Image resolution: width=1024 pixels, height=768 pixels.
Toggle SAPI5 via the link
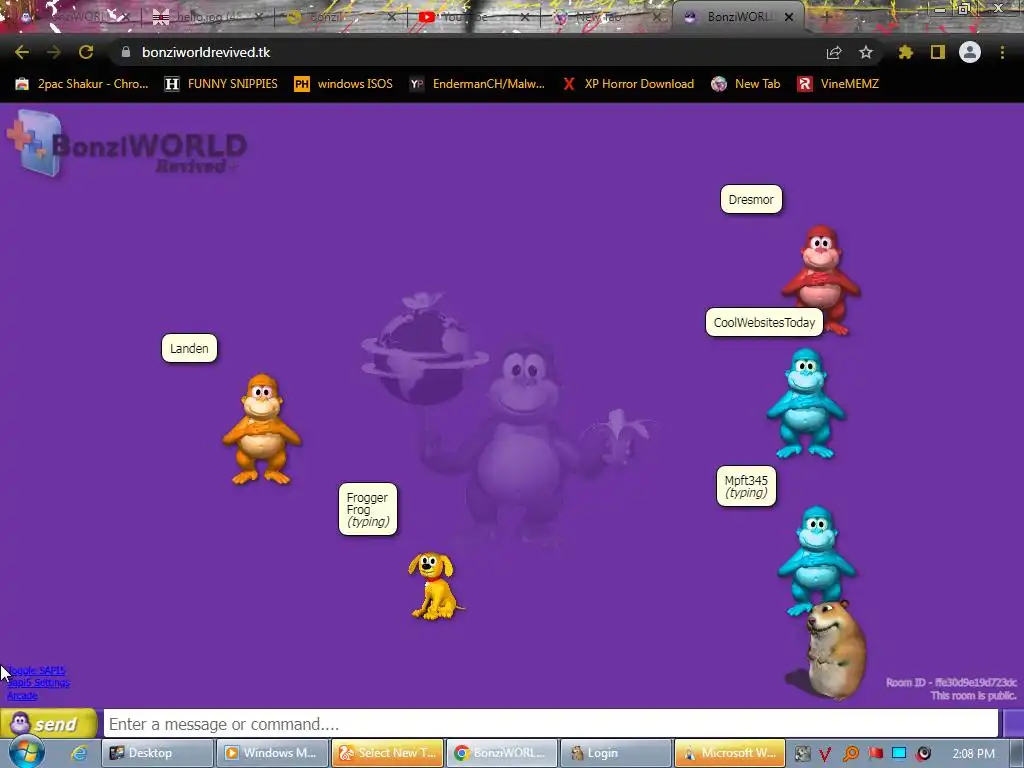coord(36,671)
